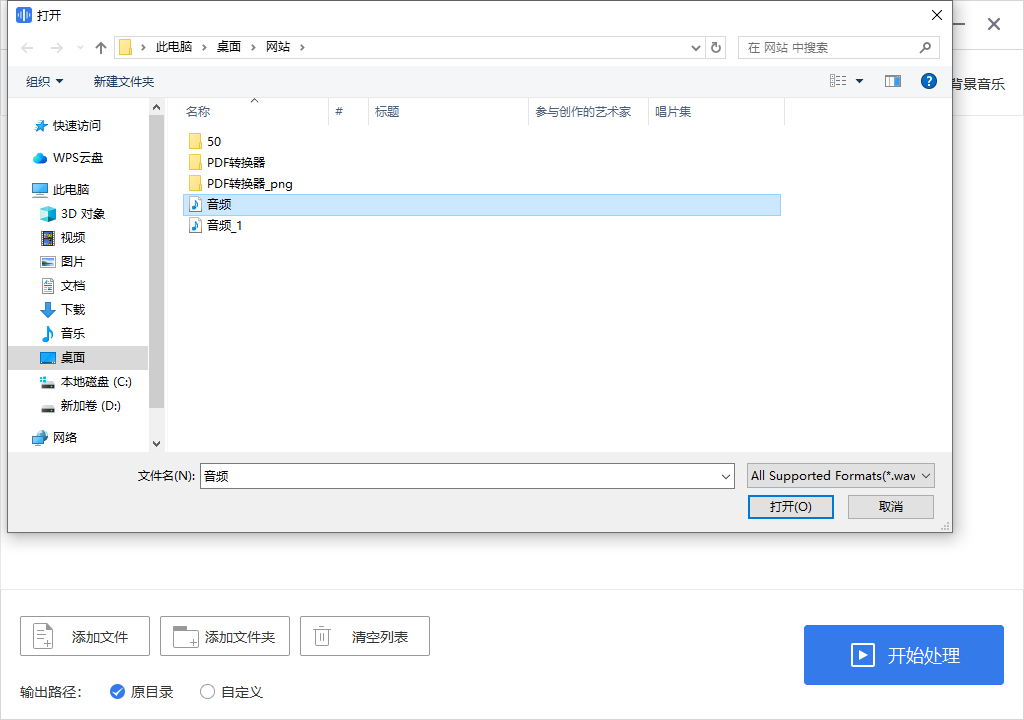This screenshot has width=1024, height=720.
Task: Select 桌面 in the sidebar
Action: click(78, 357)
